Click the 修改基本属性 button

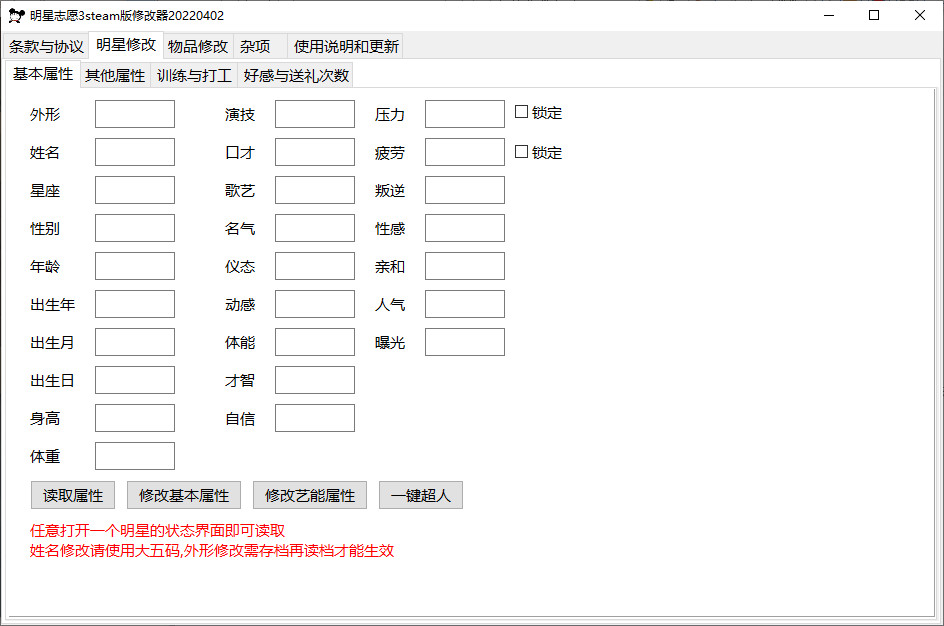(x=184, y=495)
